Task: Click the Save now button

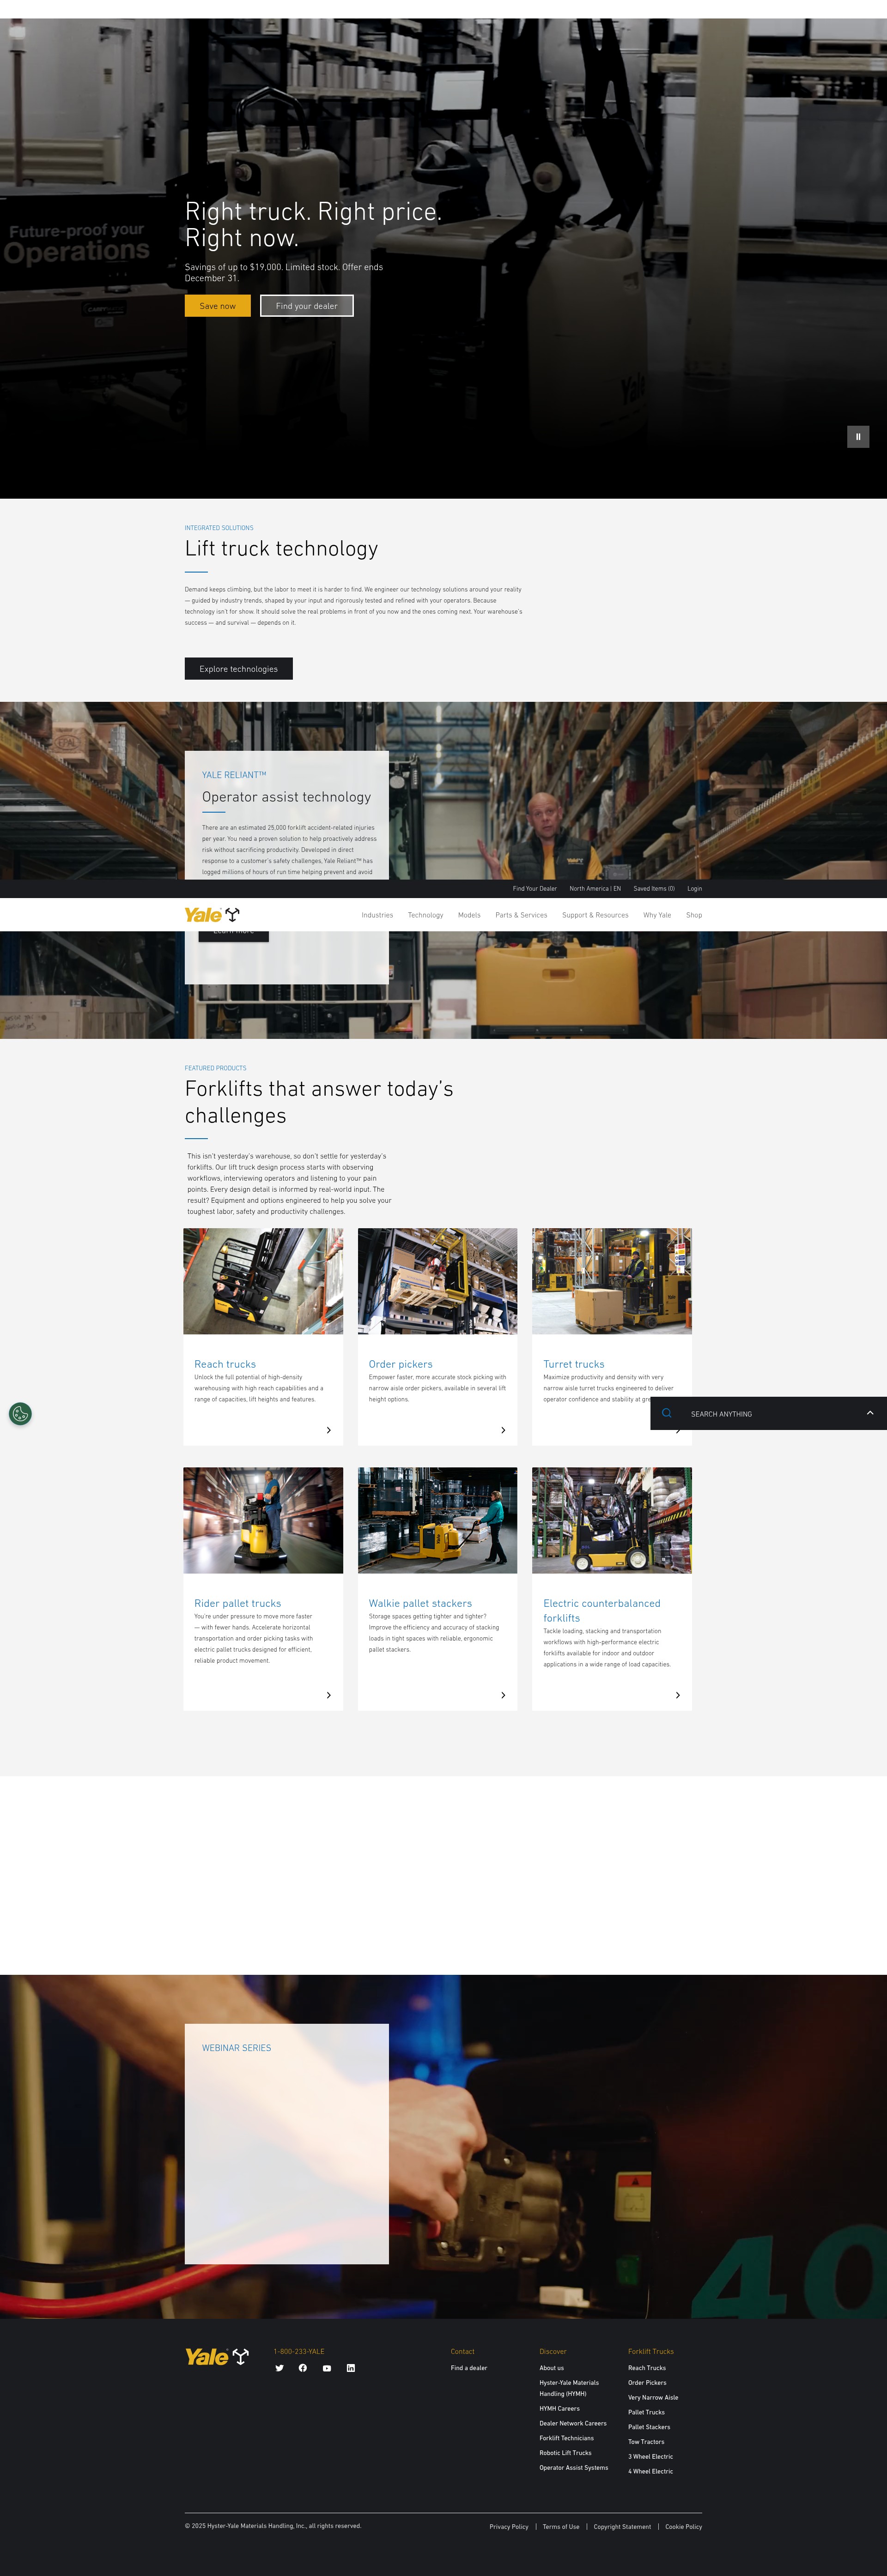Action: click(x=217, y=306)
